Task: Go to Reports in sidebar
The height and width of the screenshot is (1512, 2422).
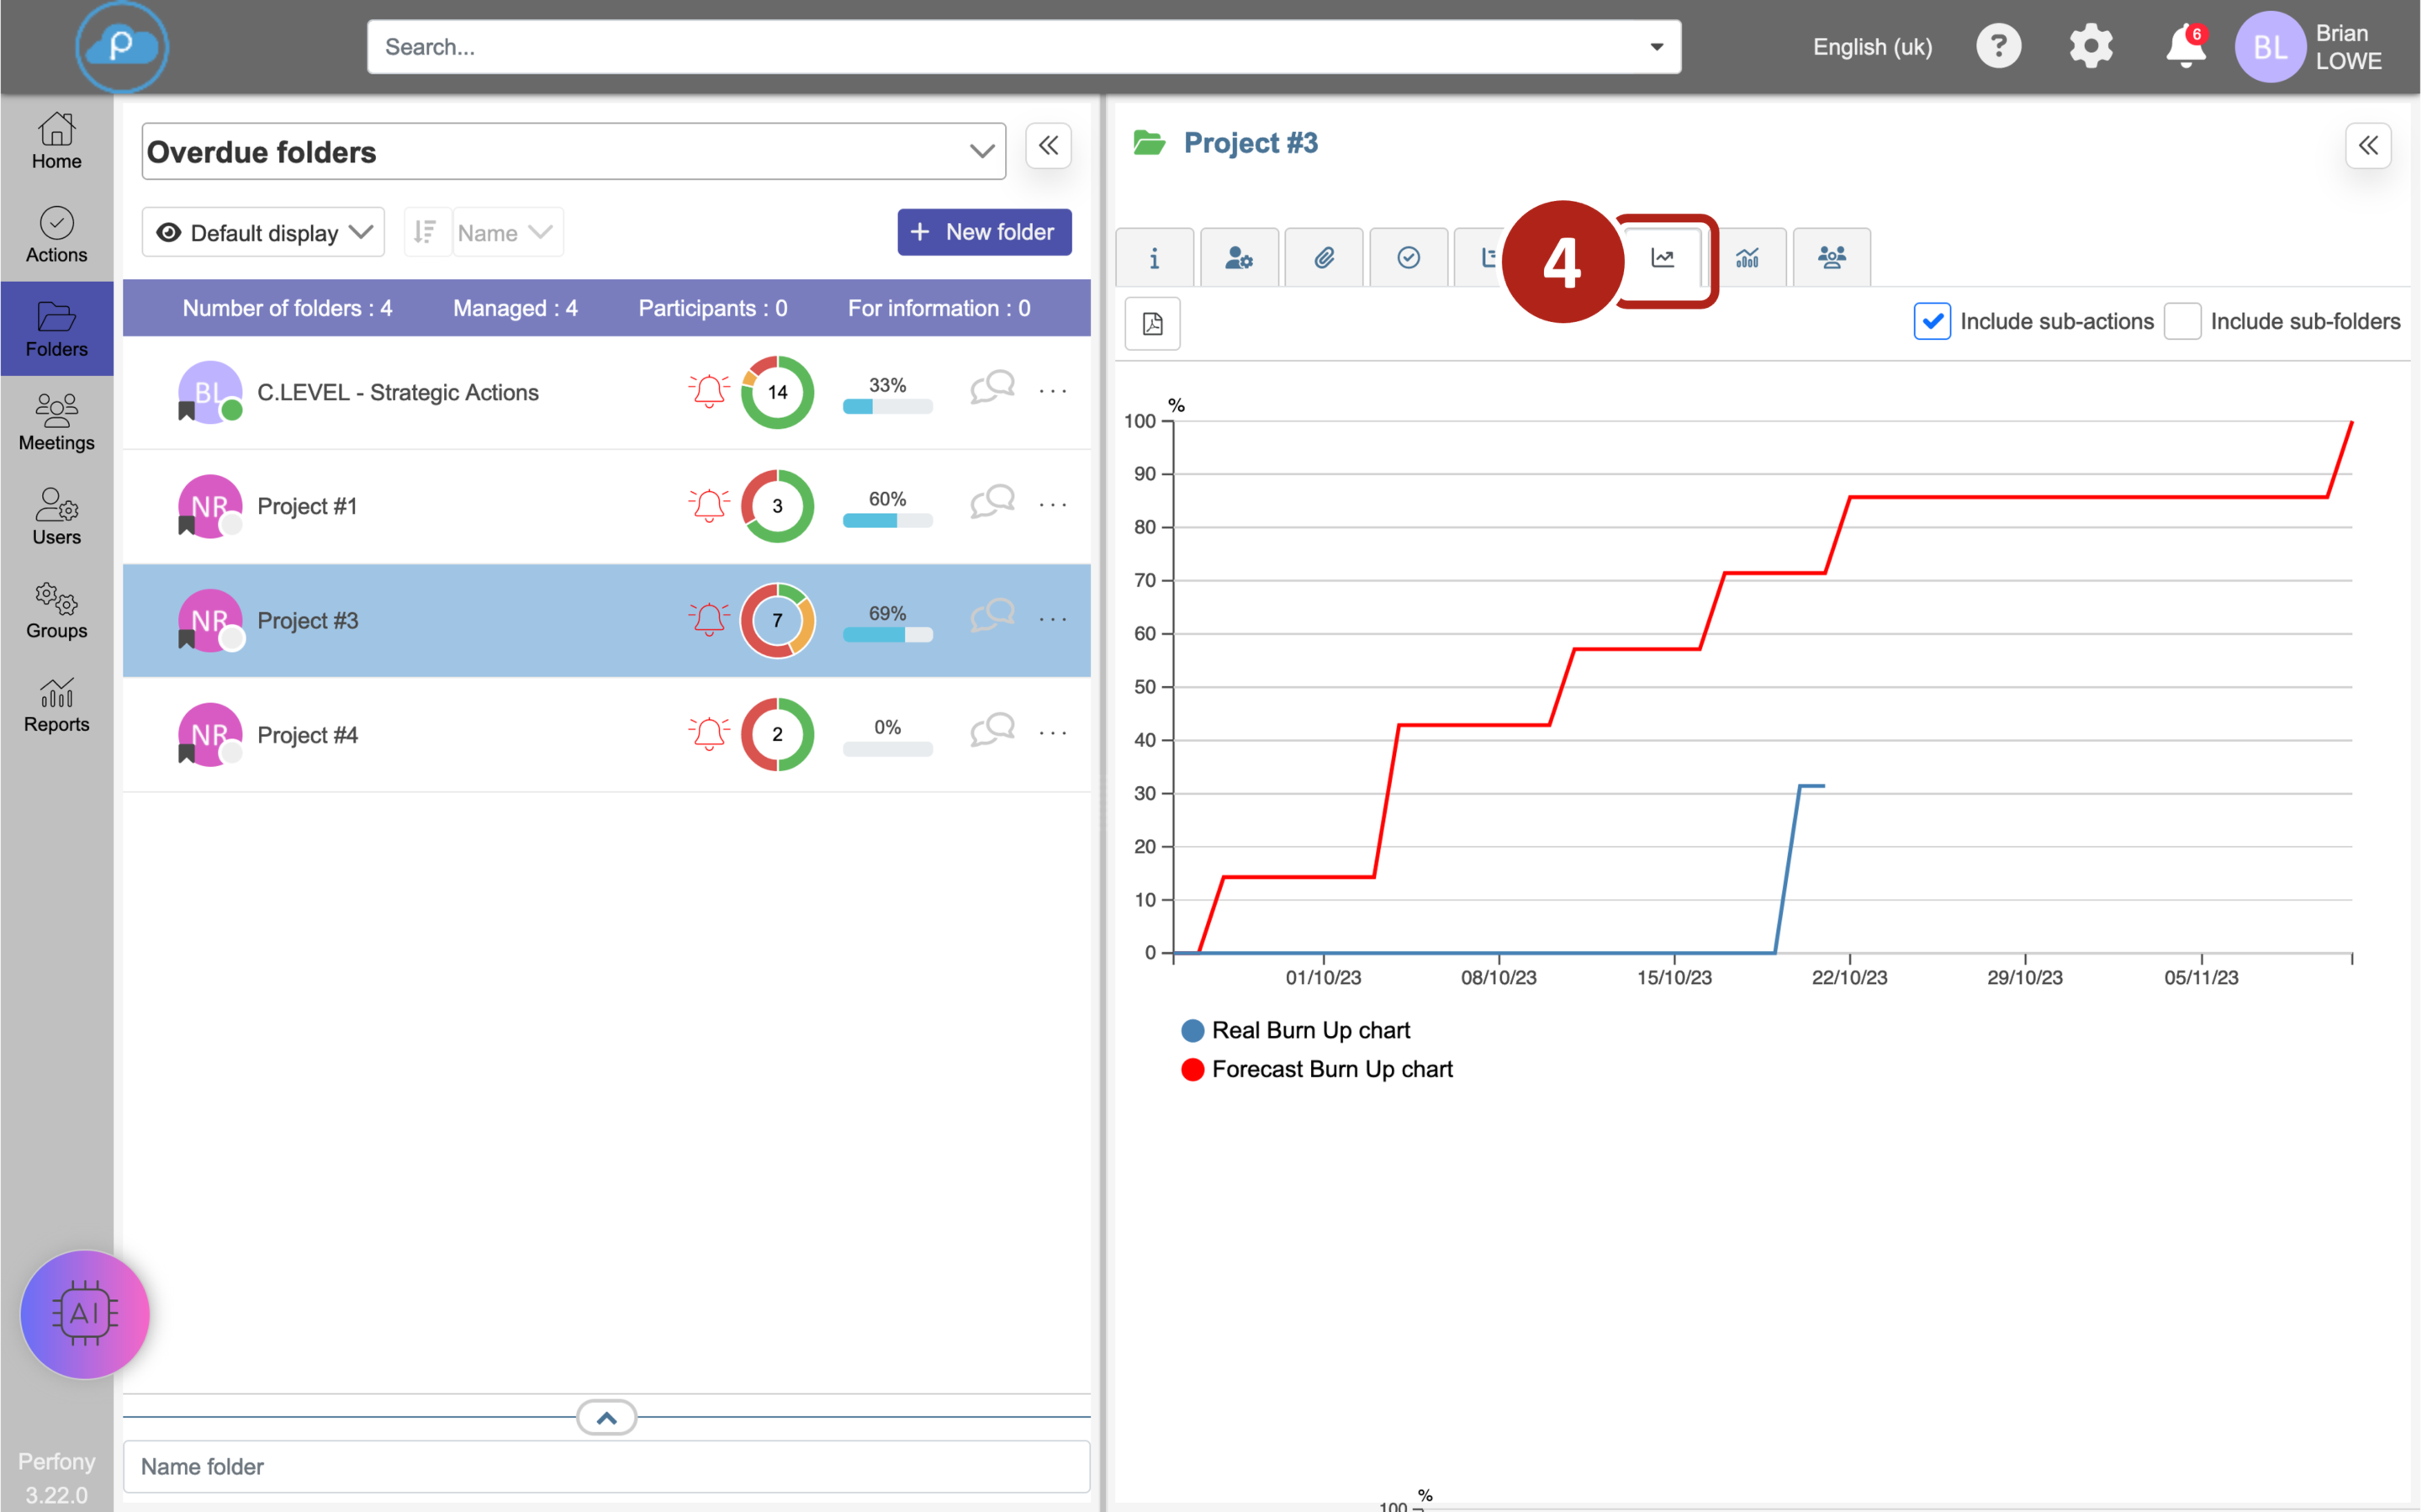Action: 57,706
